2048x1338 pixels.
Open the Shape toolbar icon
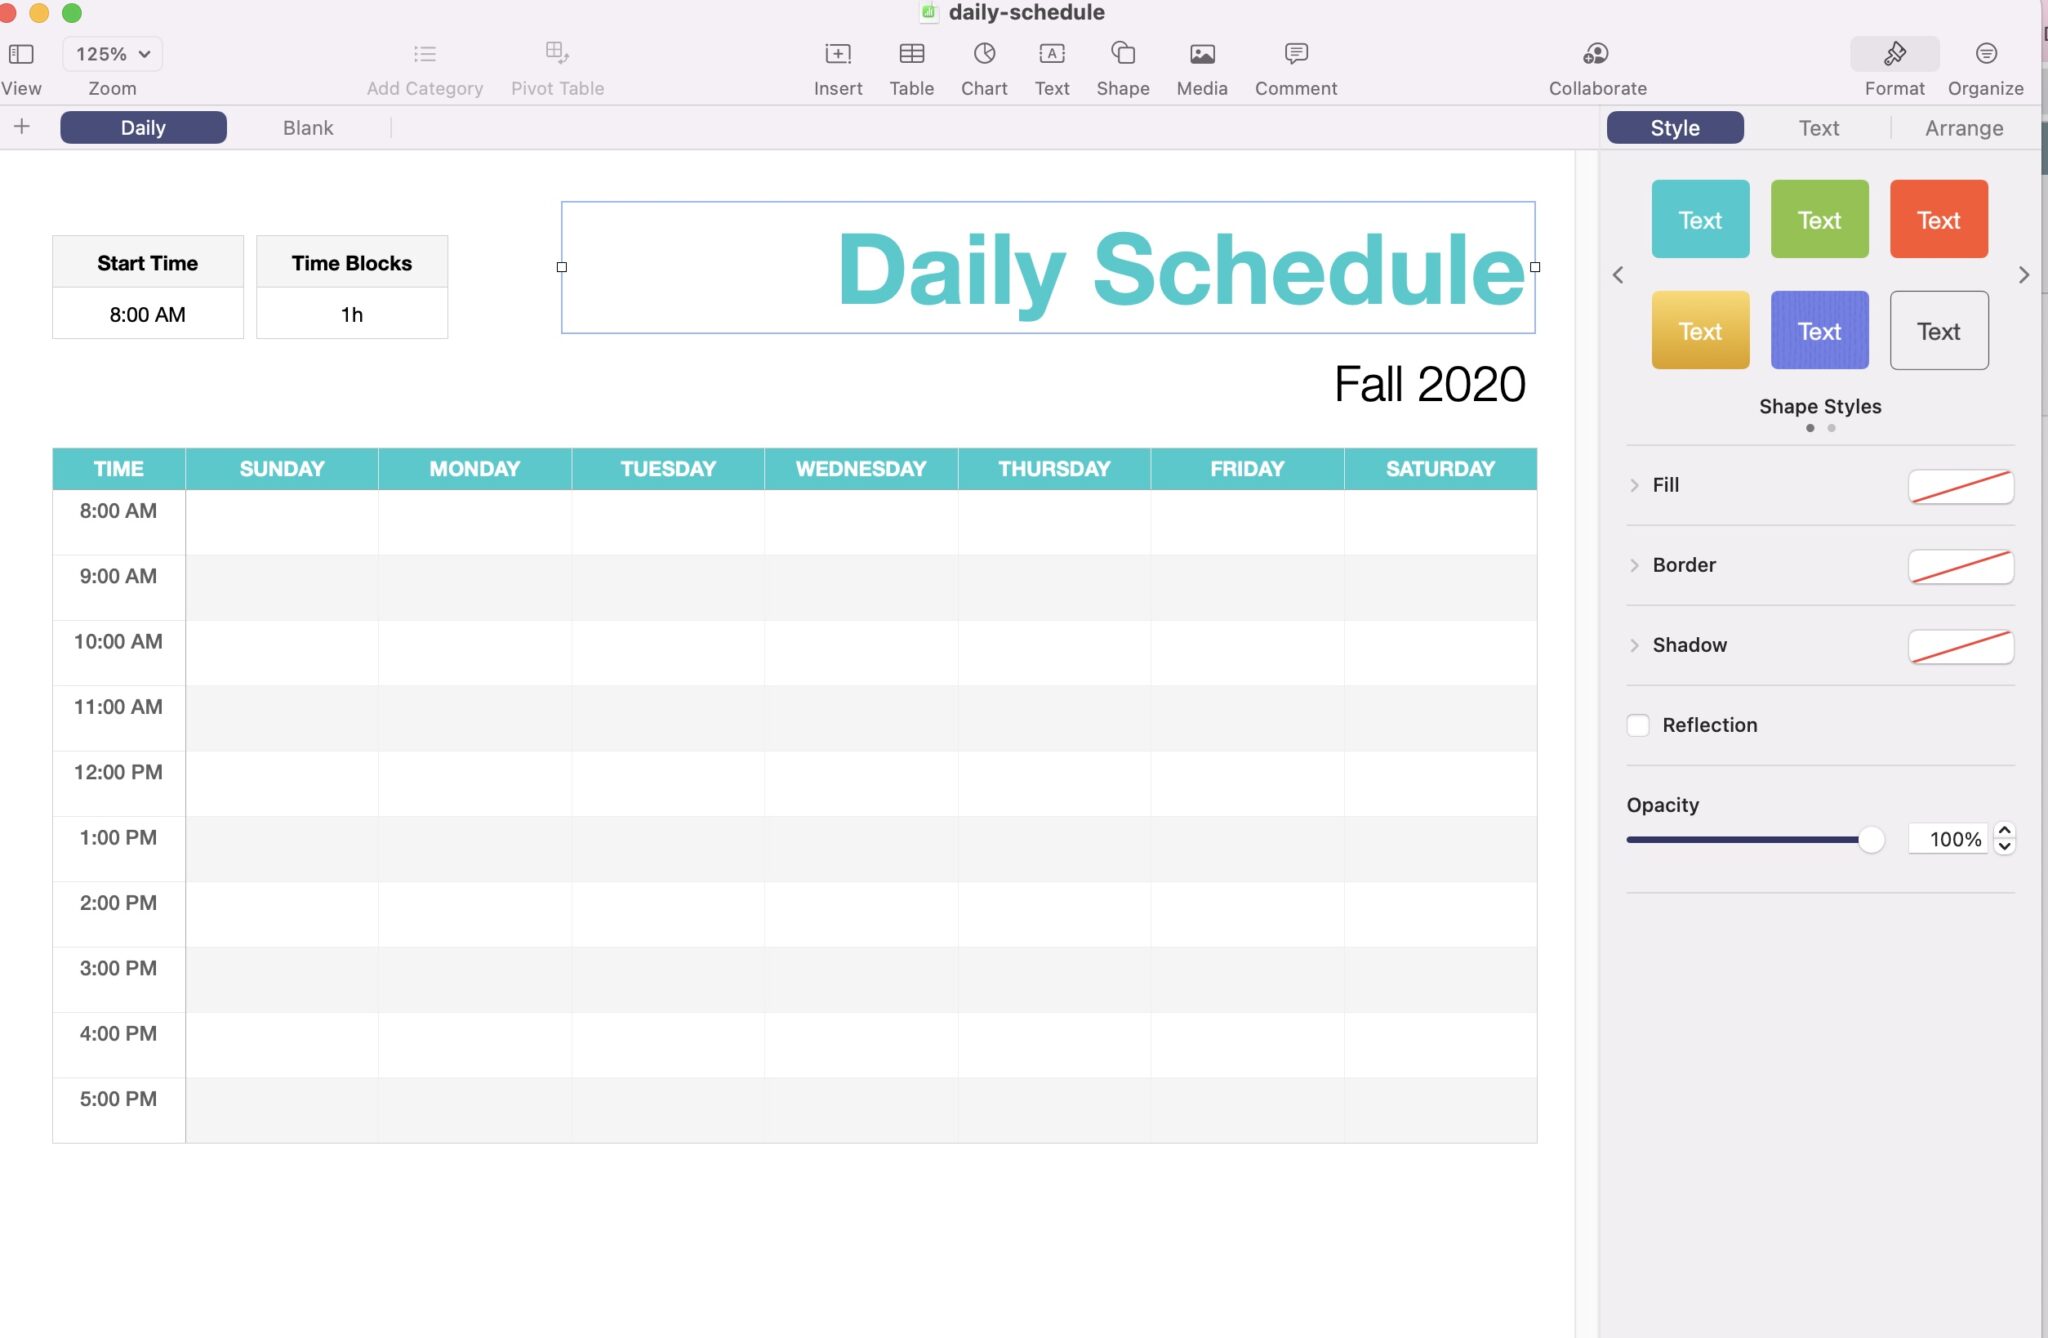1123,53
